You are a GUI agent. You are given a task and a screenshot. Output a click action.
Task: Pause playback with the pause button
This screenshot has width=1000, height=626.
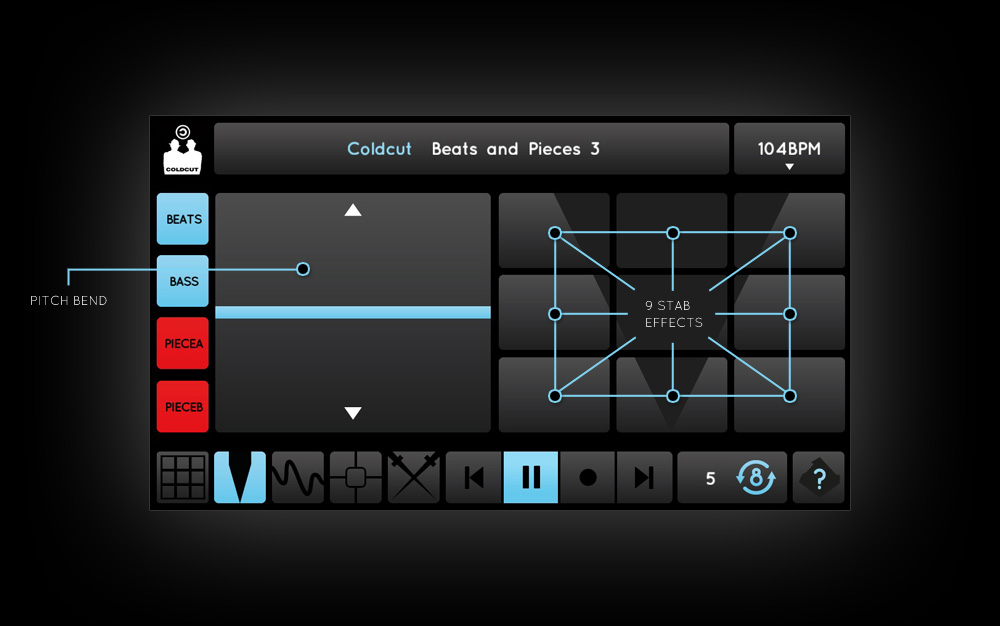(x=531, y=477)
